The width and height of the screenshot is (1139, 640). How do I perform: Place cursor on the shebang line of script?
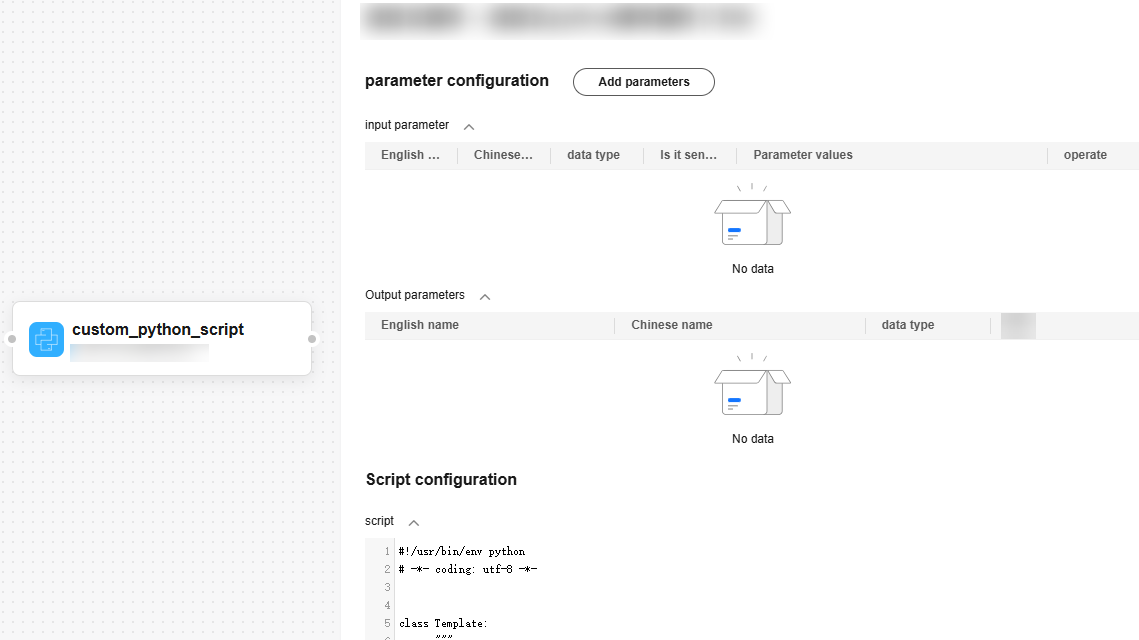(x=461, y=551)
